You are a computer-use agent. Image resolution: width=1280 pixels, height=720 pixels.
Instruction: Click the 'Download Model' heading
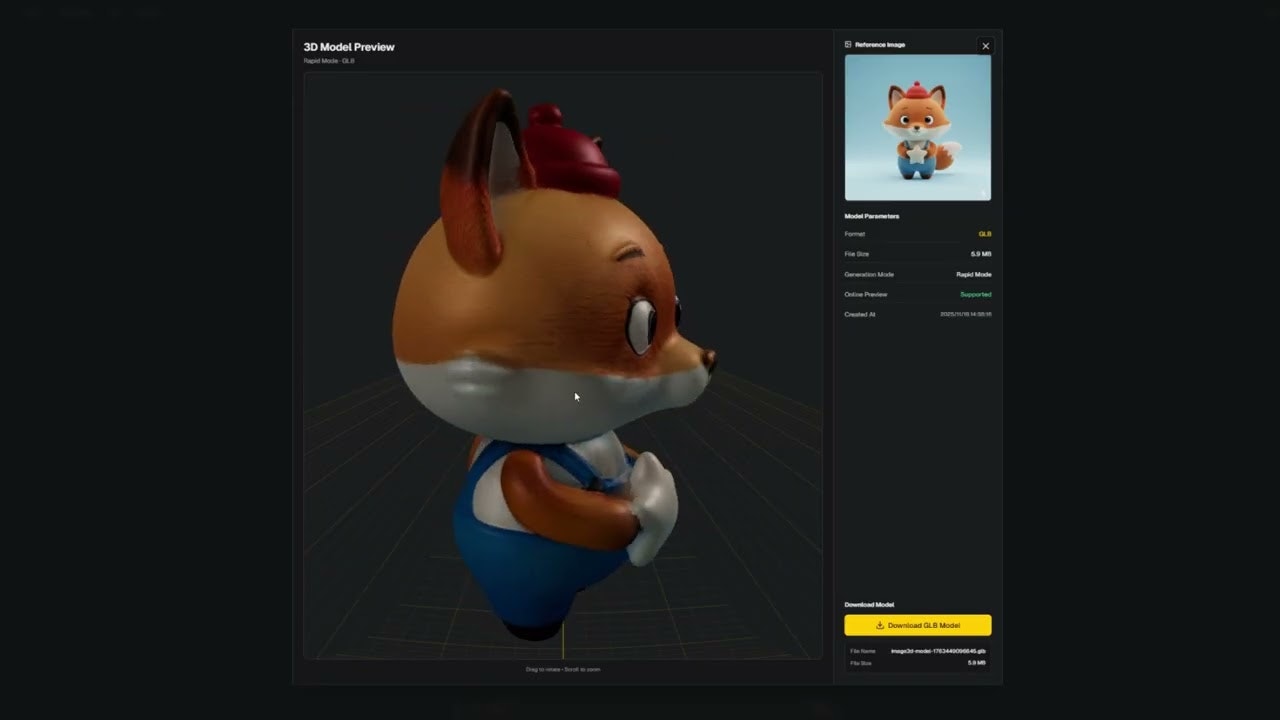869,605
